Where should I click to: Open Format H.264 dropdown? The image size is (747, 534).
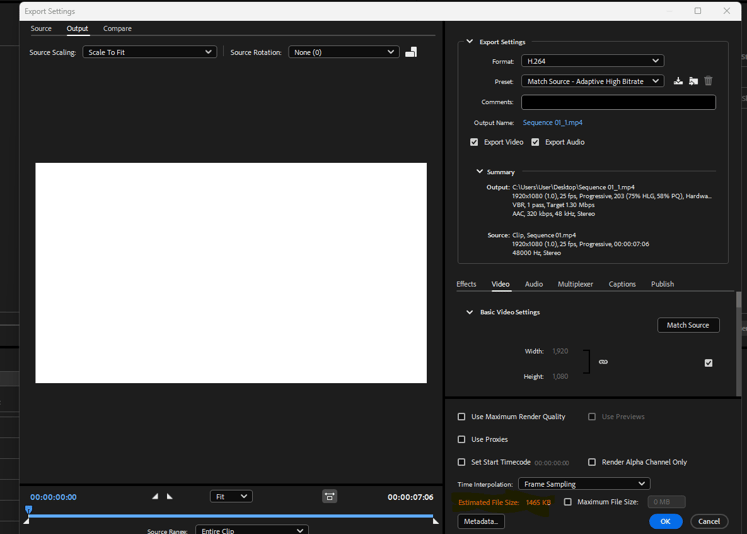[x=593, y=61]
